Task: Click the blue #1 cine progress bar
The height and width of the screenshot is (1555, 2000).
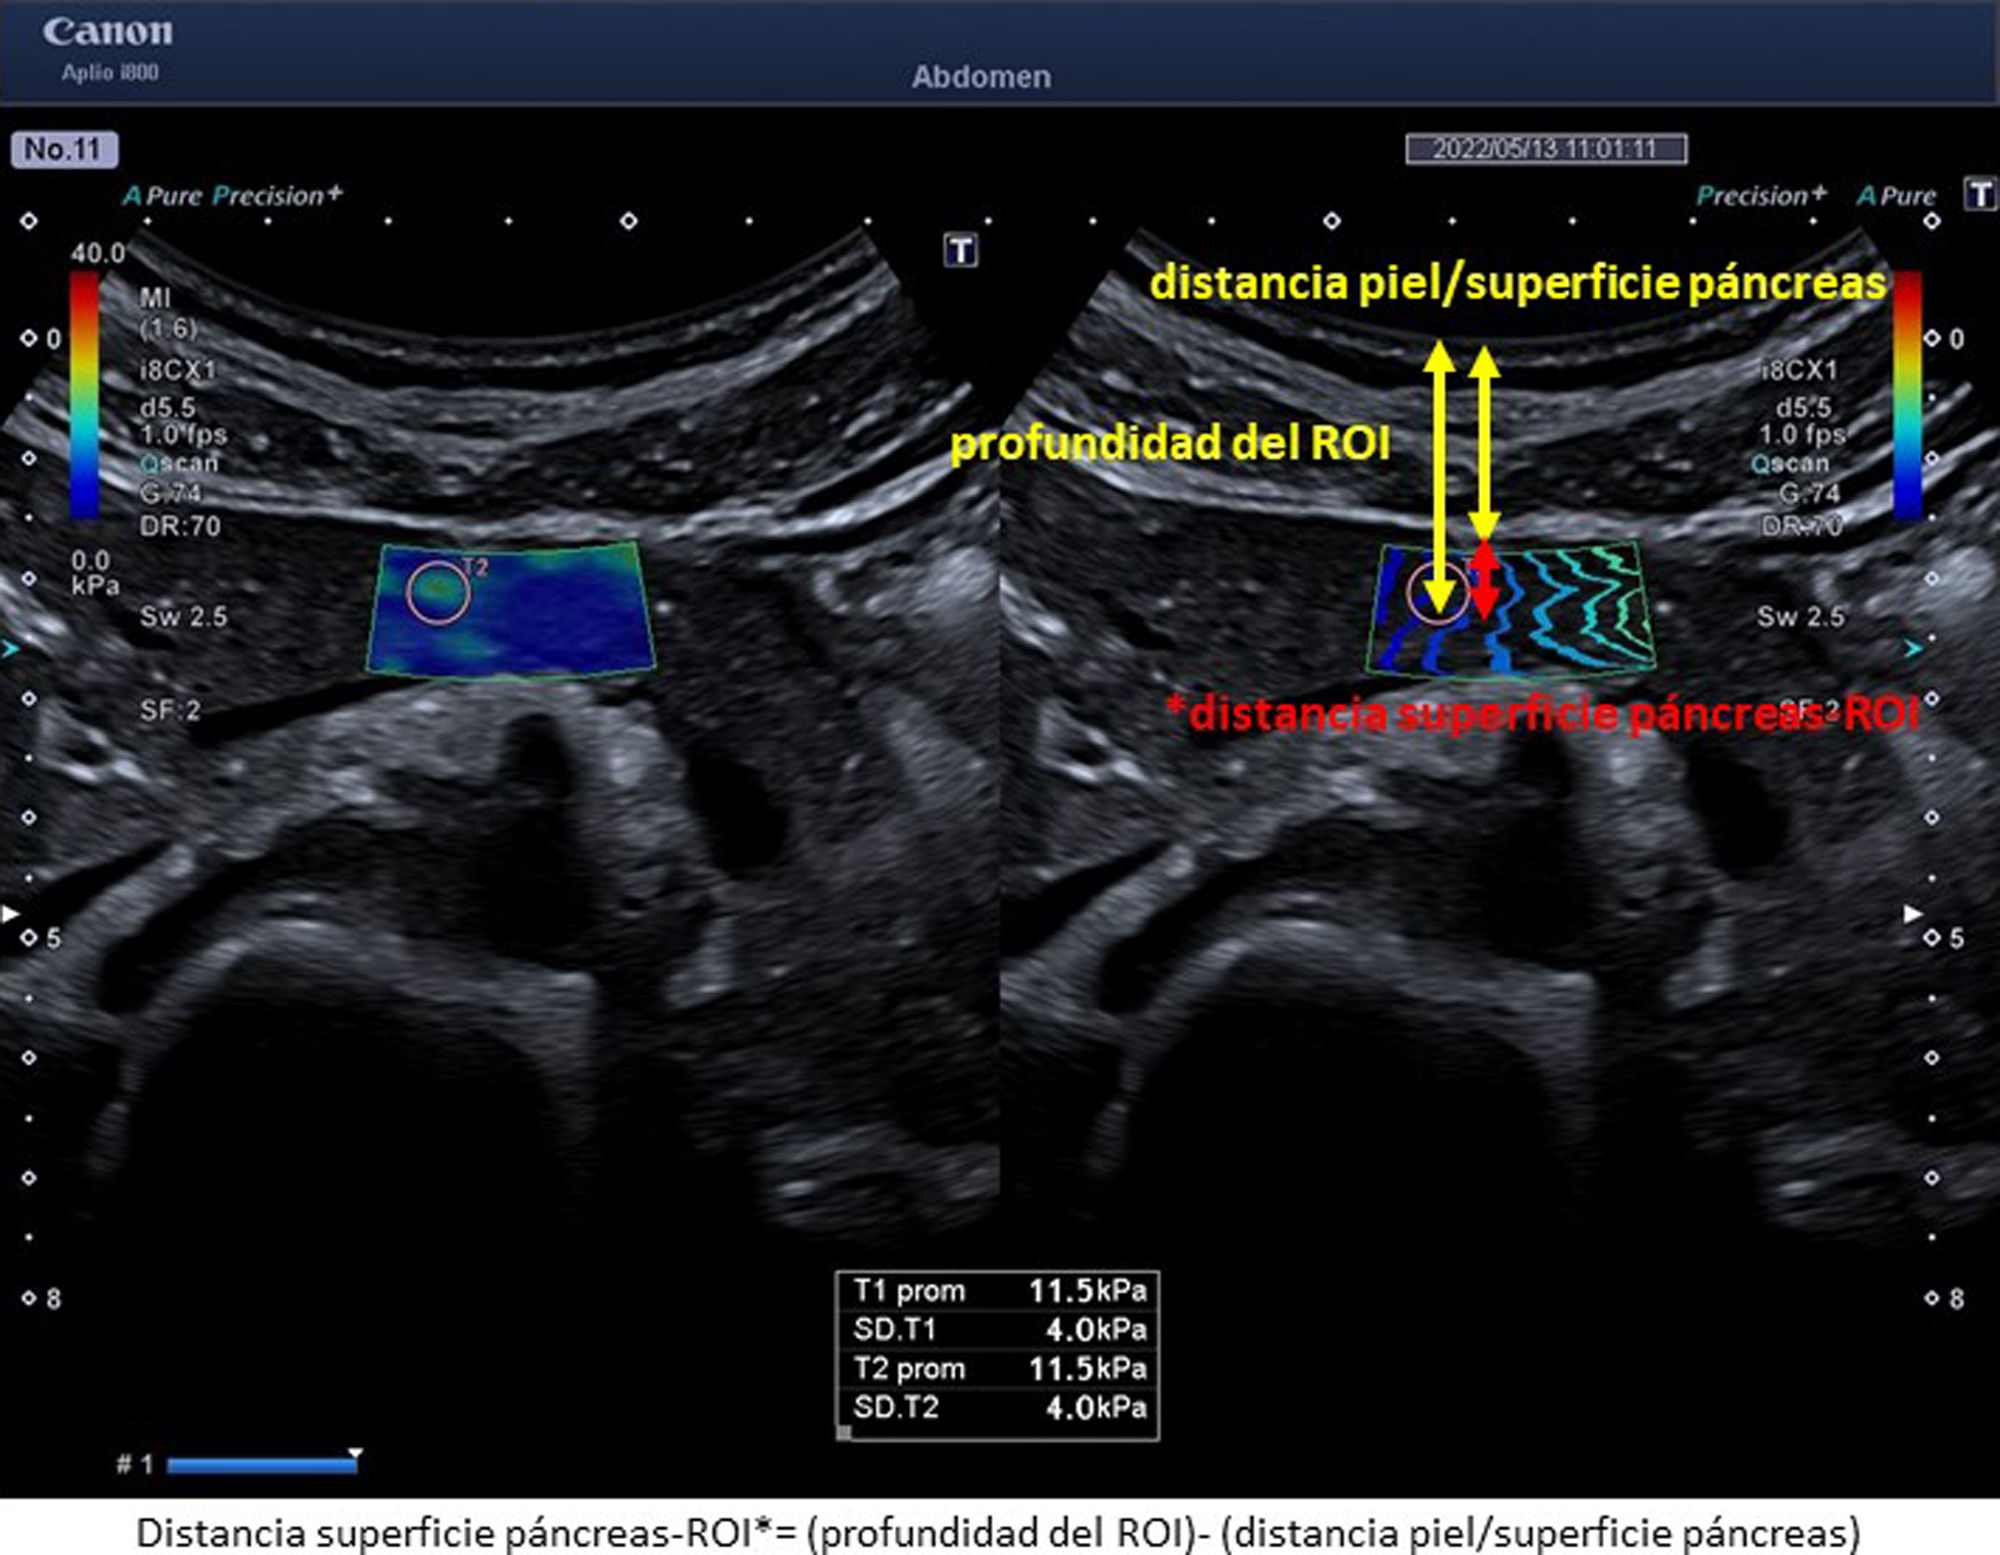Action: 262,1465
